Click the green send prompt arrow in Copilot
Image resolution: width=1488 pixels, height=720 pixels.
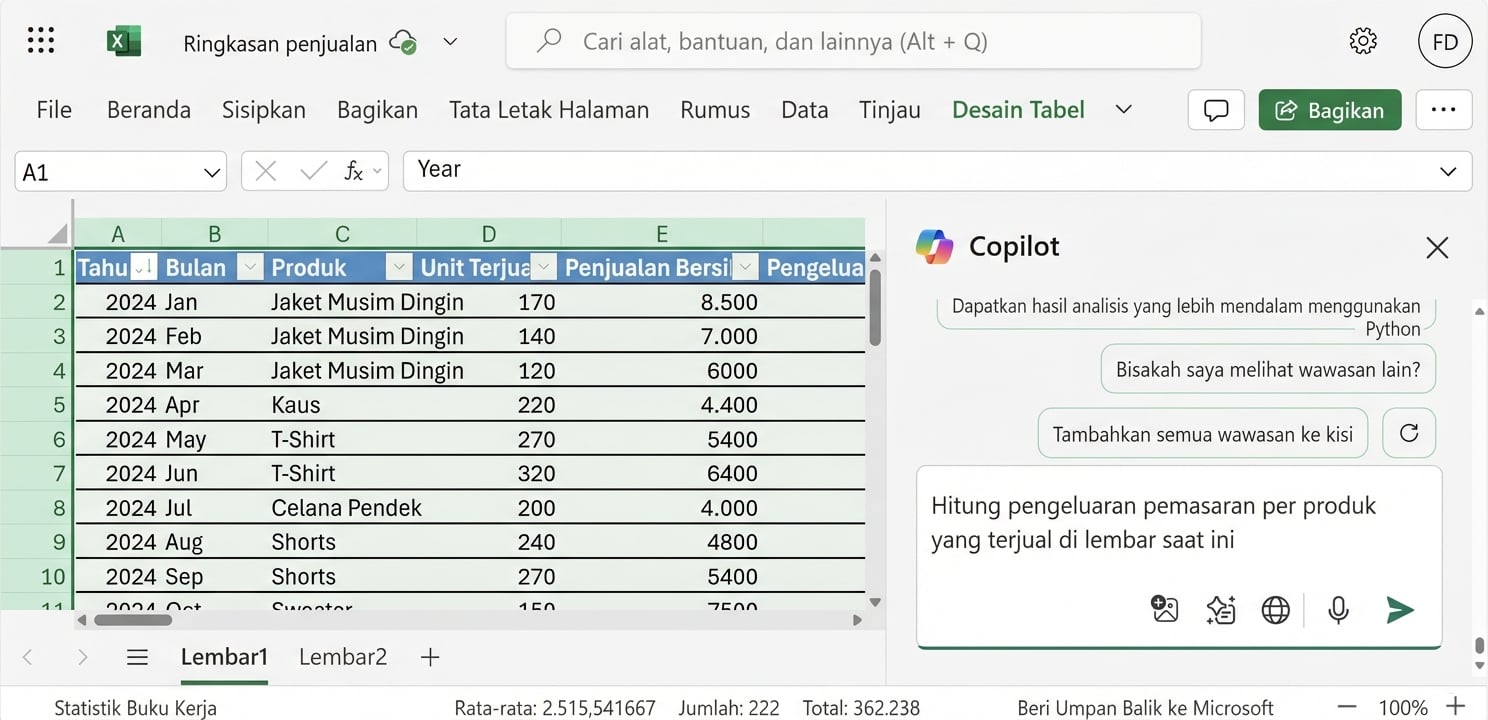tap(1399, 609)
